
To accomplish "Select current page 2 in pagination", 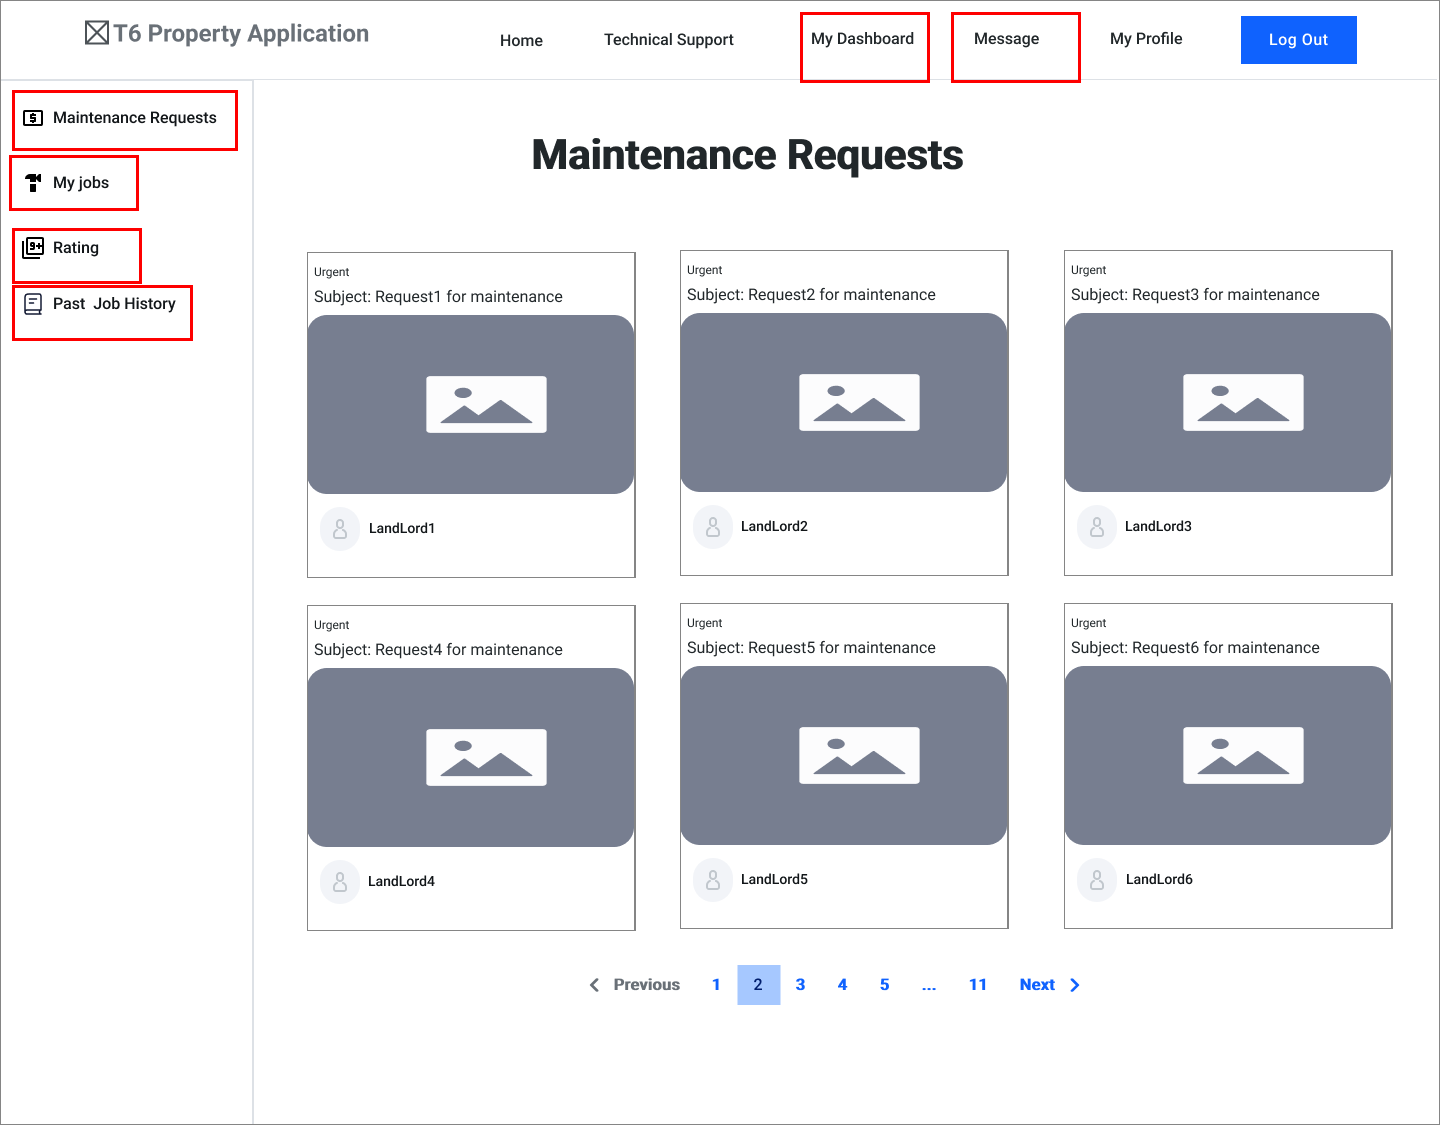I will 758,985.
